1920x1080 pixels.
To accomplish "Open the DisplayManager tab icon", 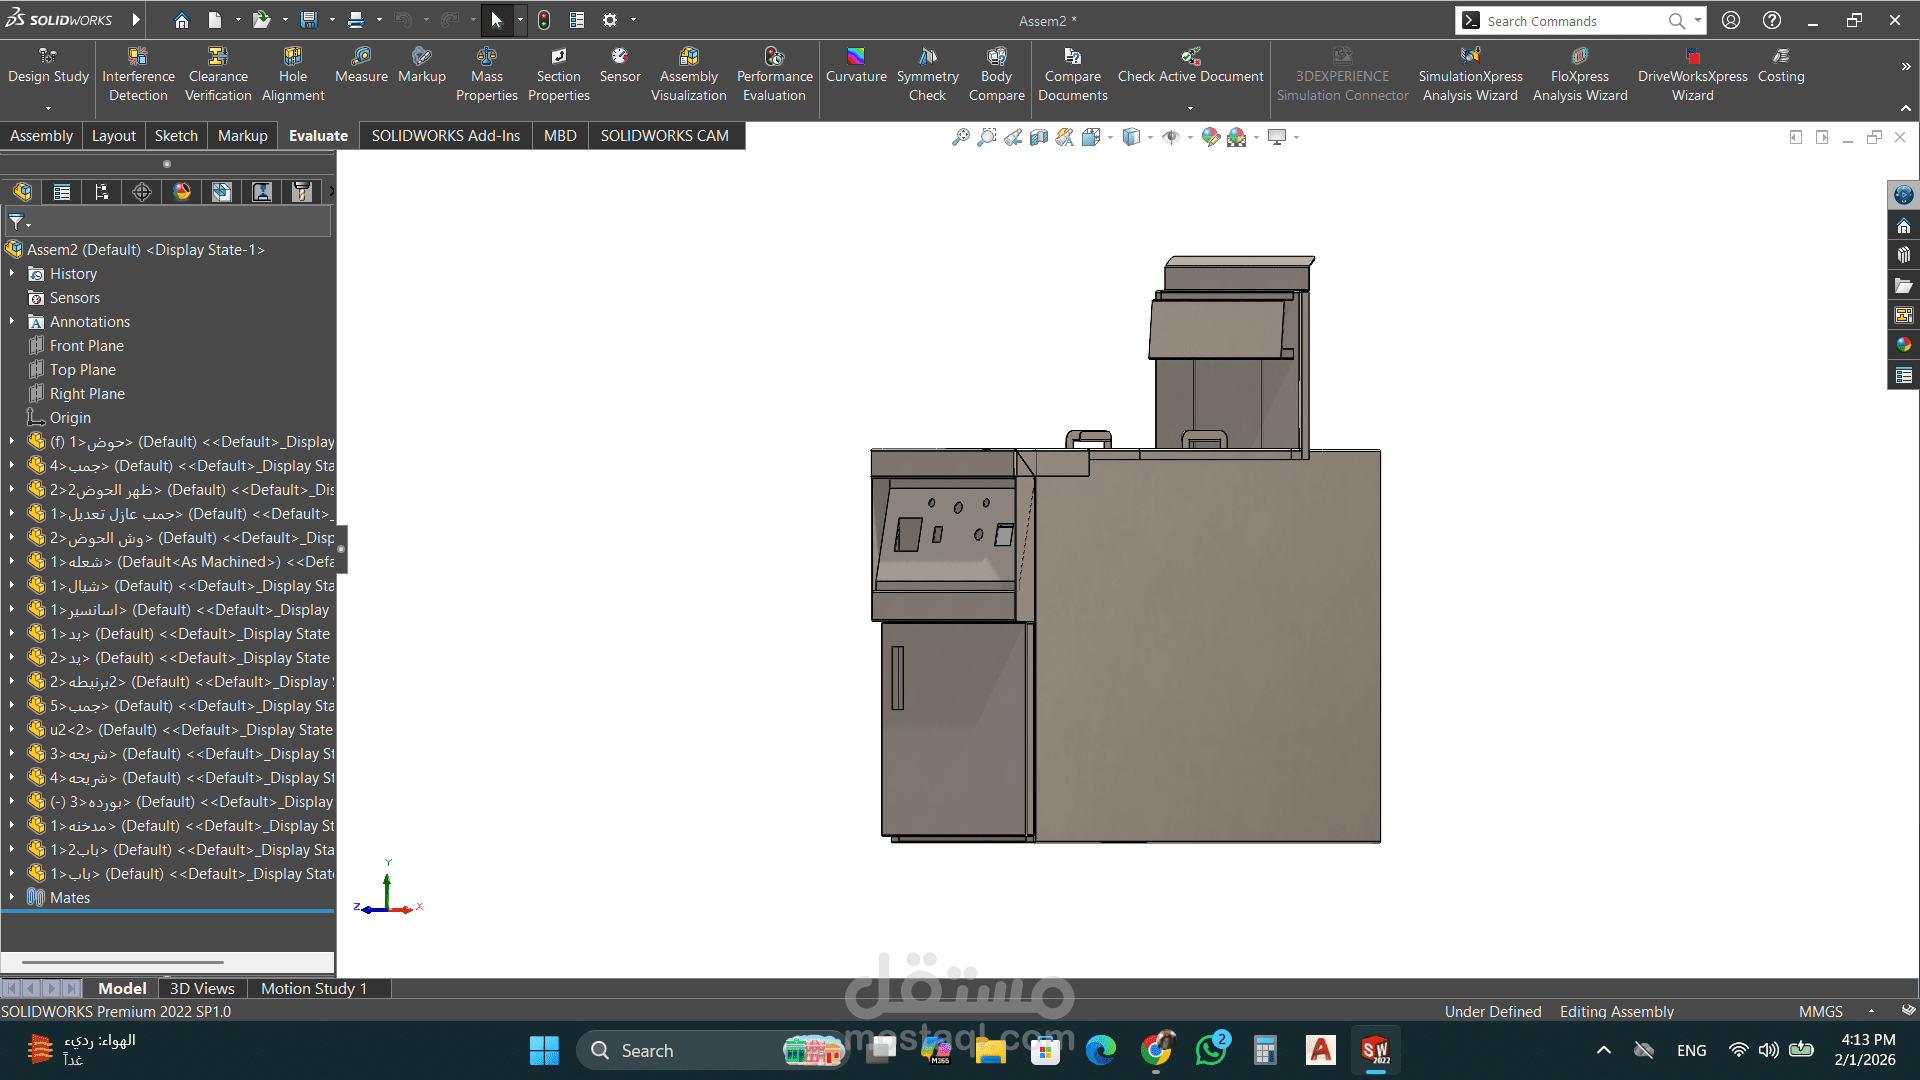I will [182, 192].
